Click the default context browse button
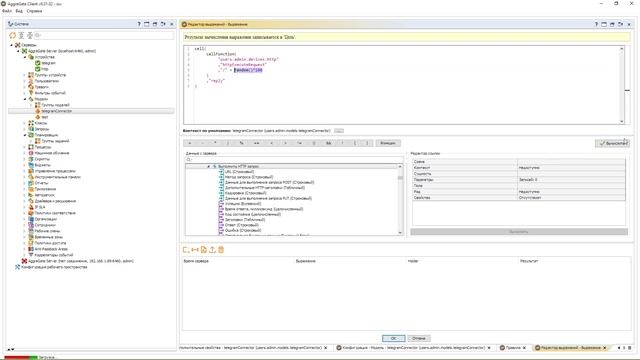Image resolution: width=640 pixels, height=360 pixels. 339,131
